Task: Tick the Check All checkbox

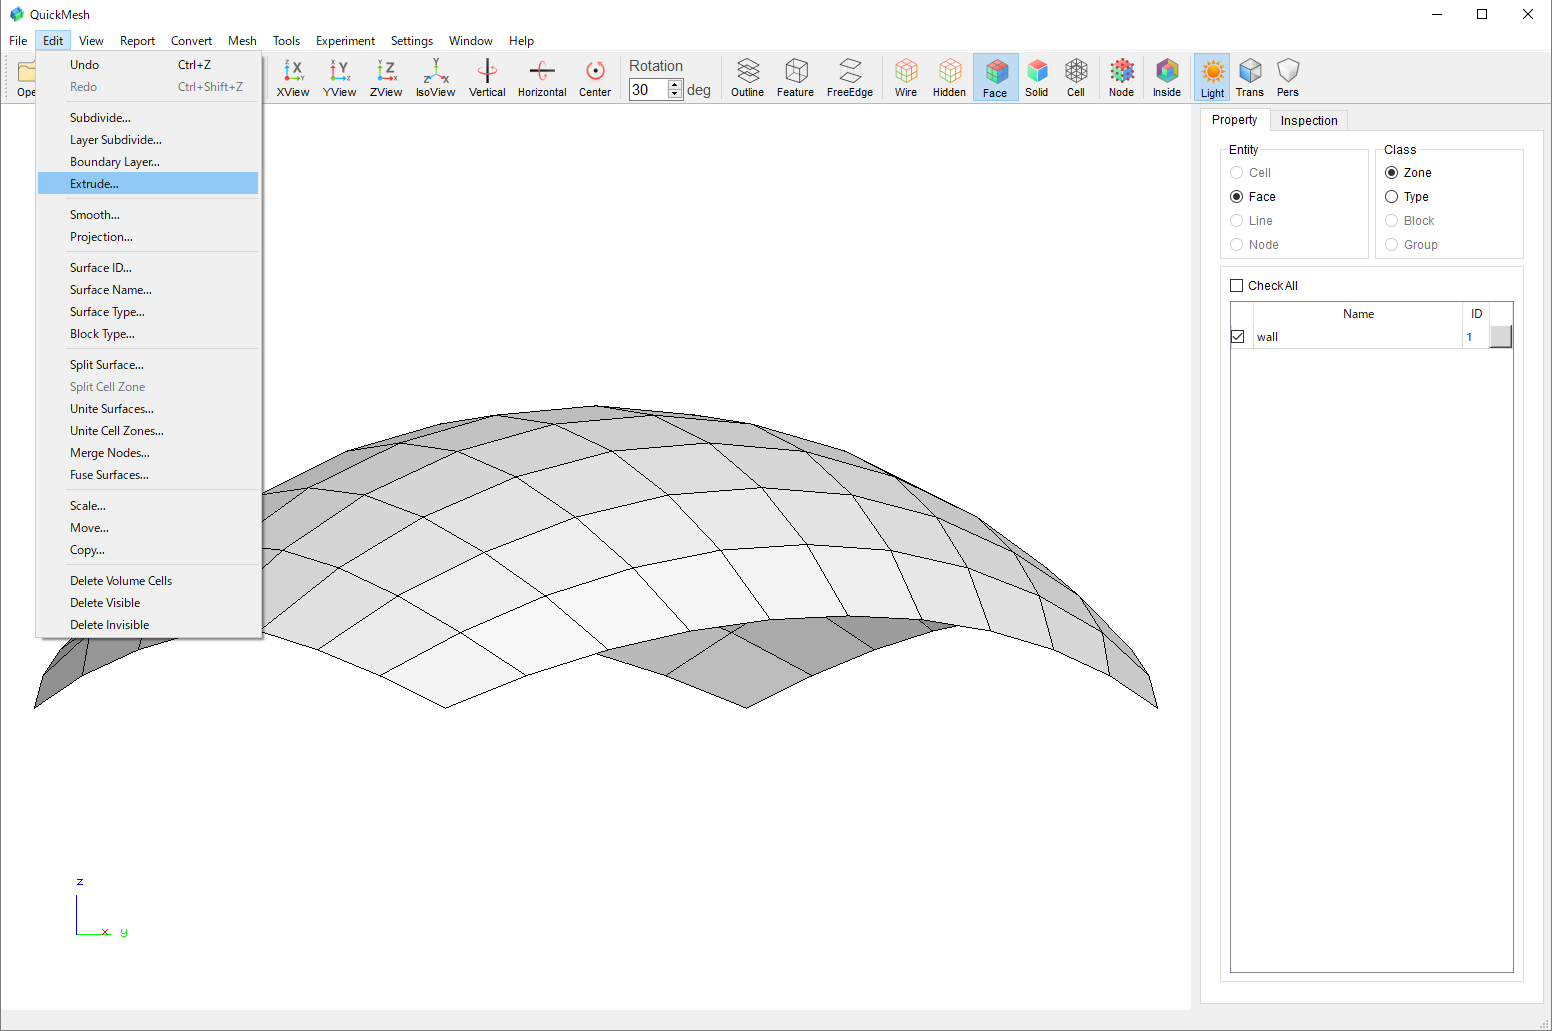Action: (x=1237, y=286)
